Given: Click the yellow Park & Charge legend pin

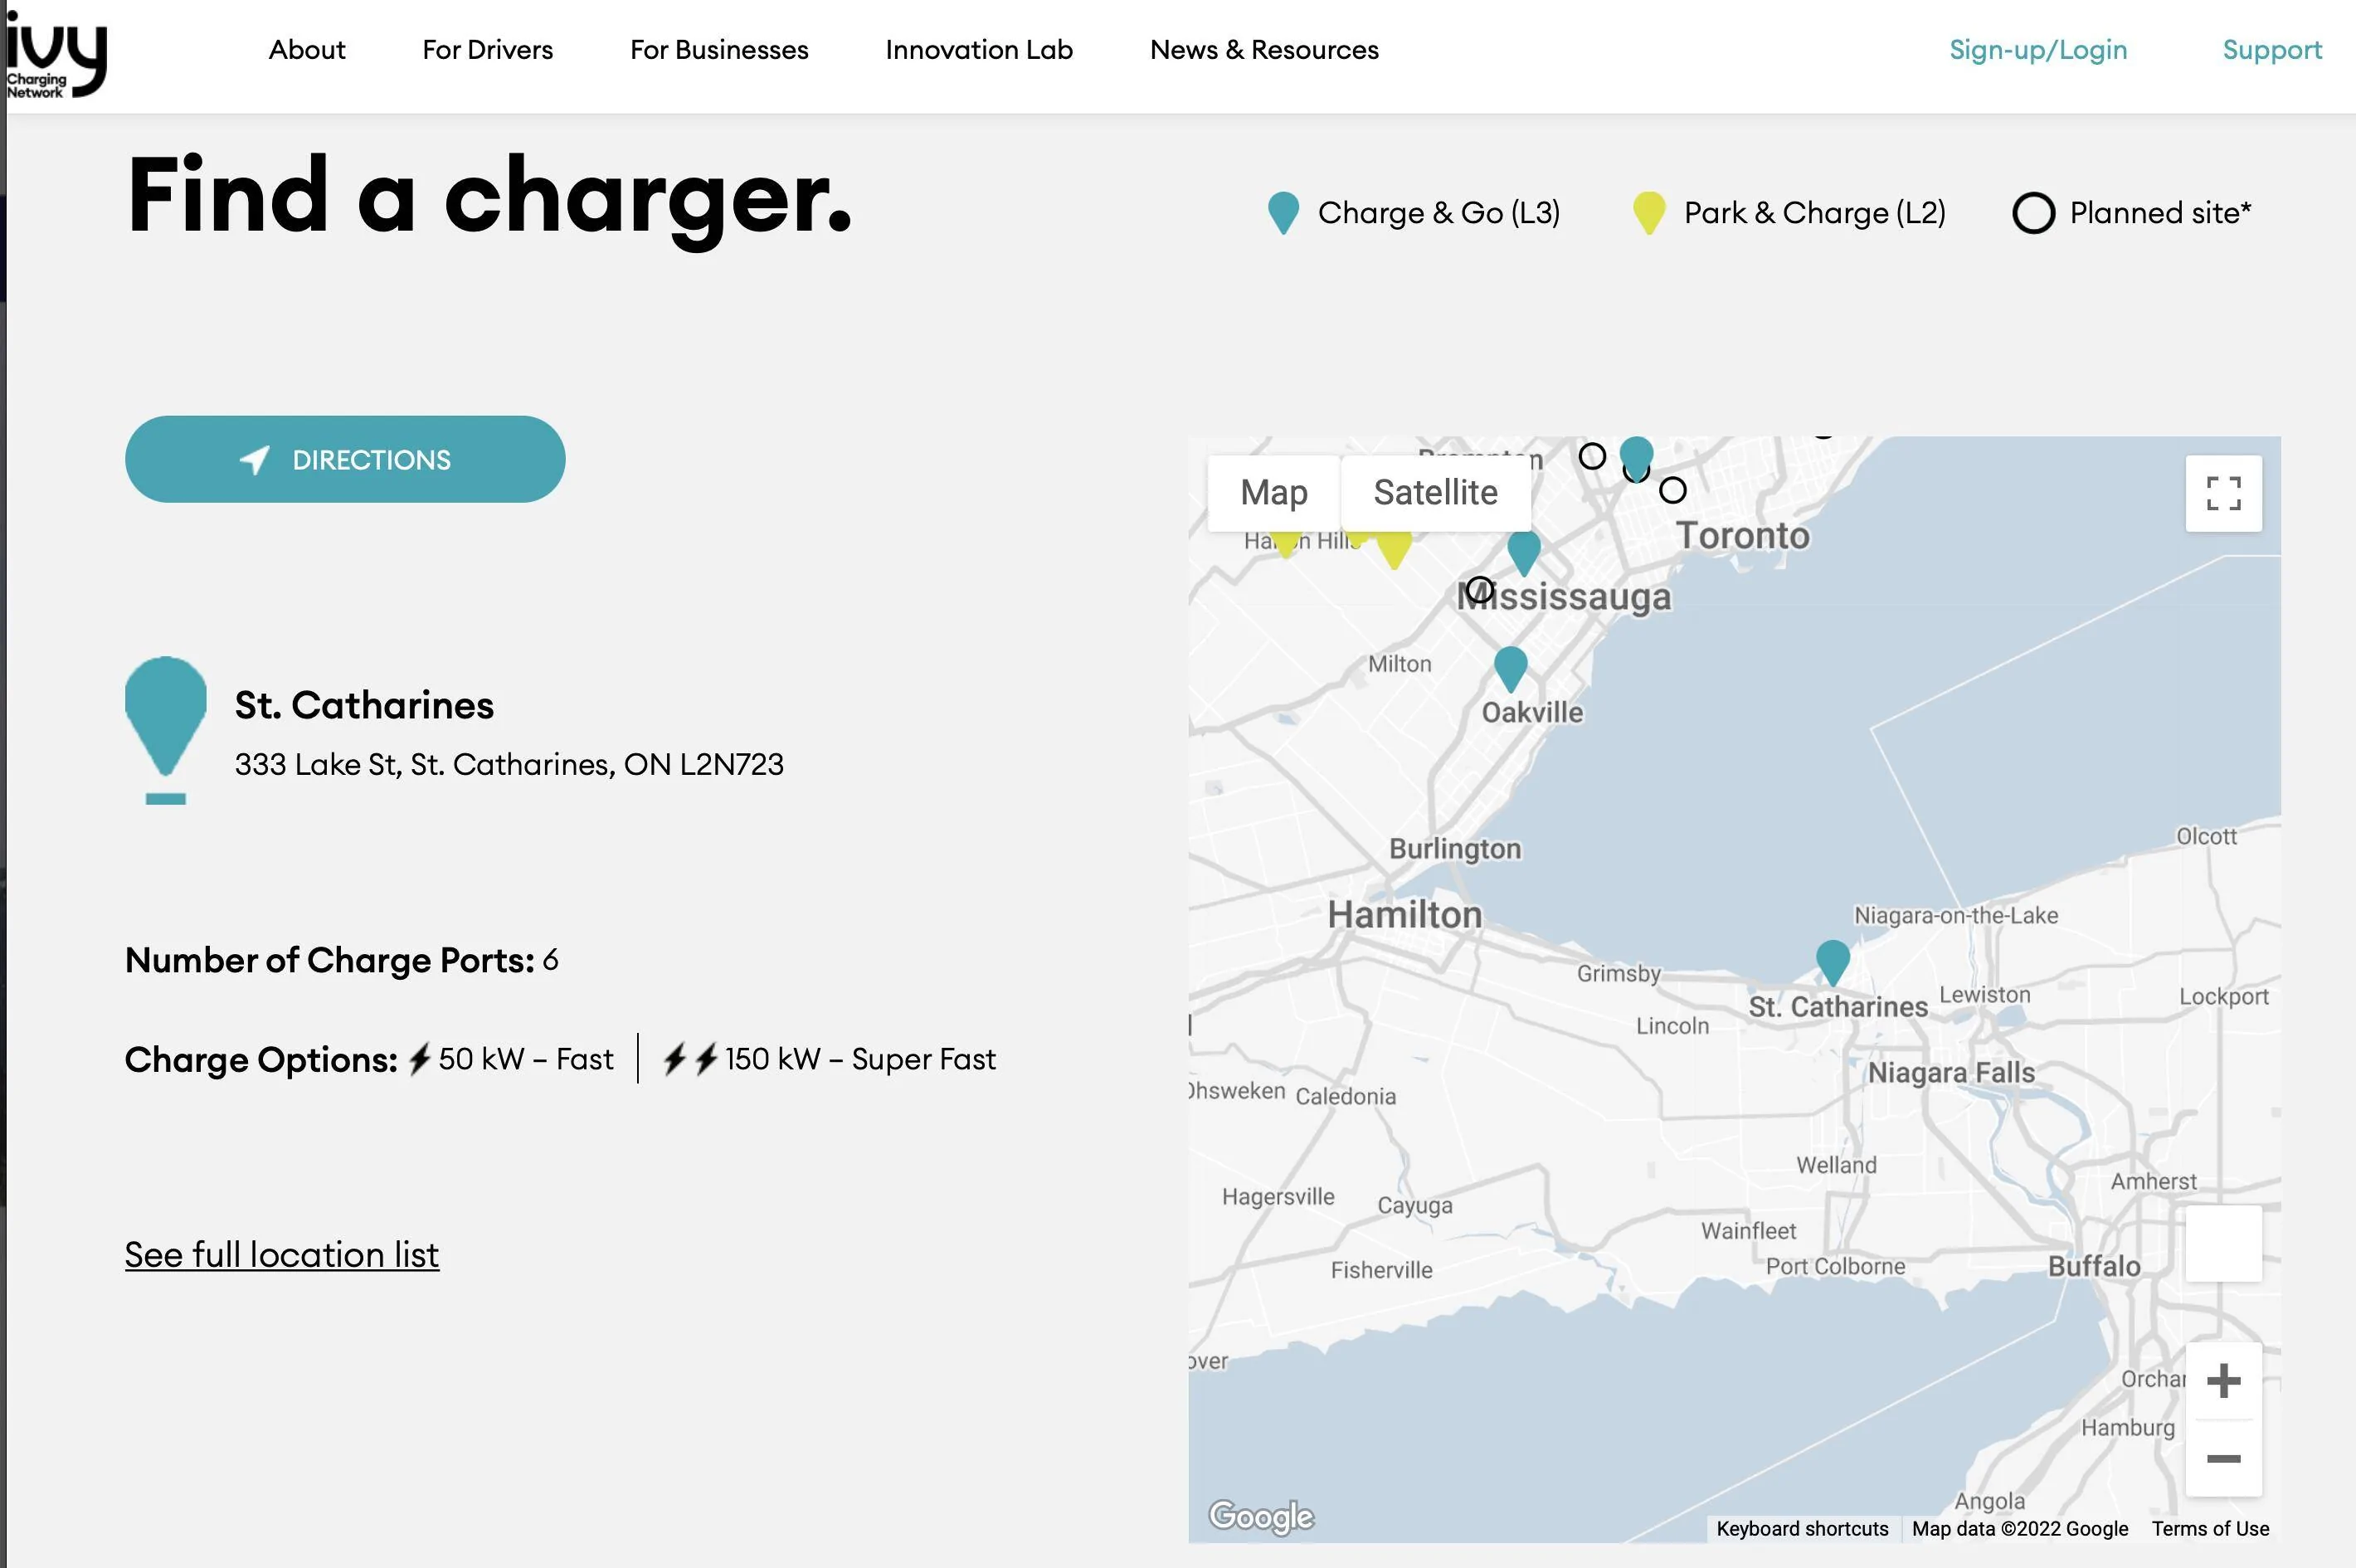Looking at the screenshot, I should click(x=1648, y=213).
